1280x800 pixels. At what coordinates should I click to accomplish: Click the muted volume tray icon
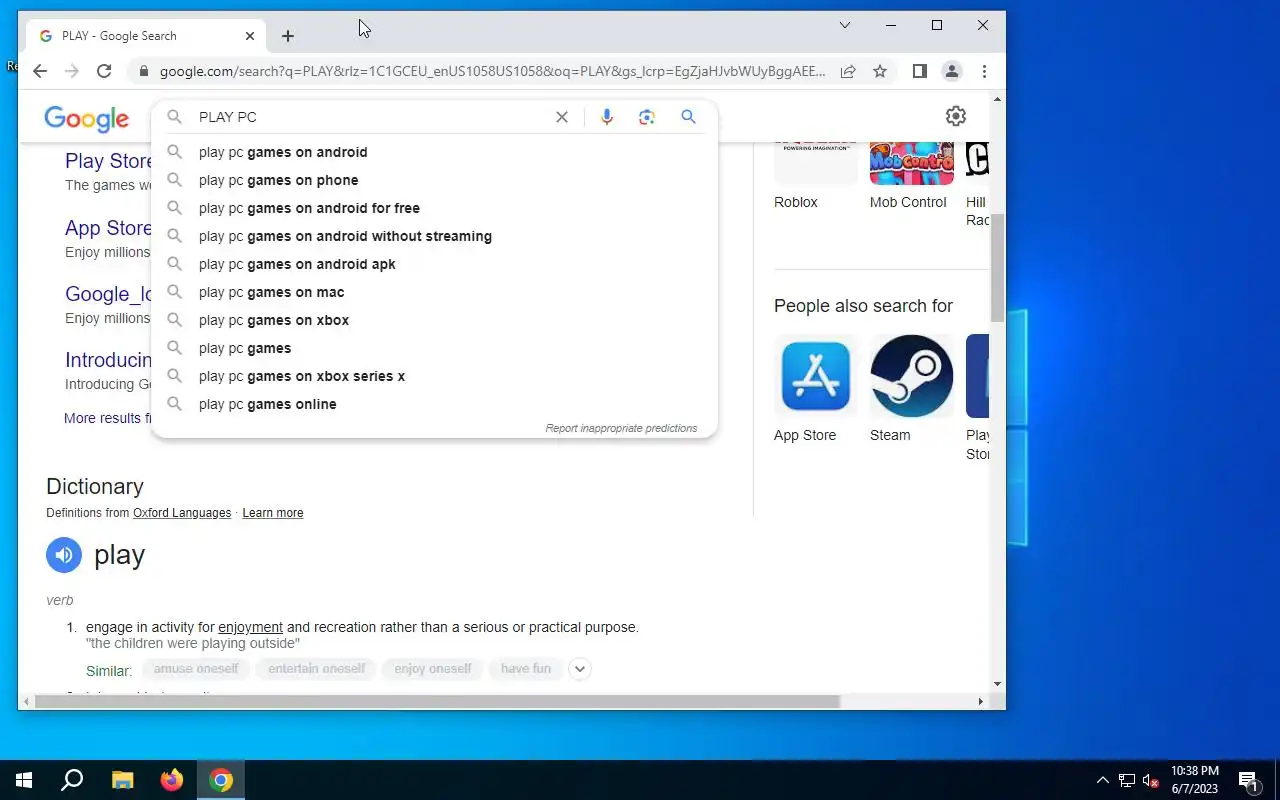click(1151, 780)
